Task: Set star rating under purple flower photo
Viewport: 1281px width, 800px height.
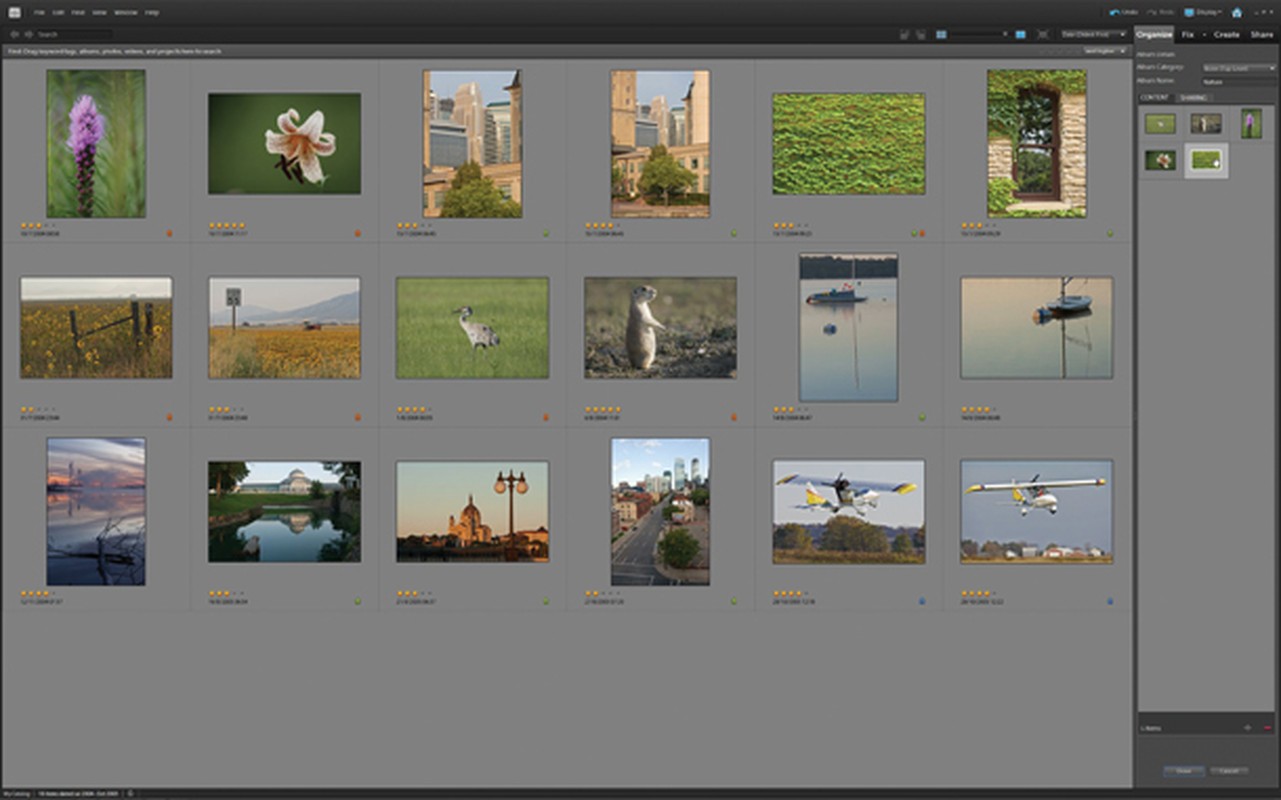Action: coord(38,226)
